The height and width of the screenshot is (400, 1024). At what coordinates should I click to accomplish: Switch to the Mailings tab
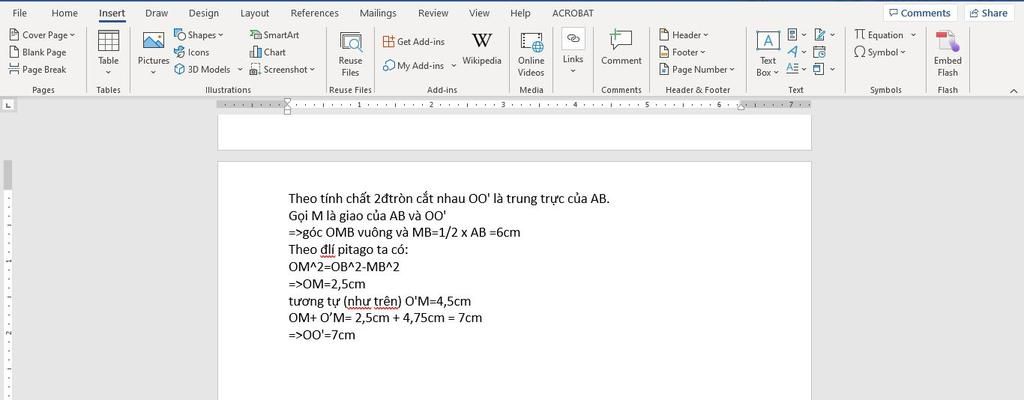[x=378, y=13]
